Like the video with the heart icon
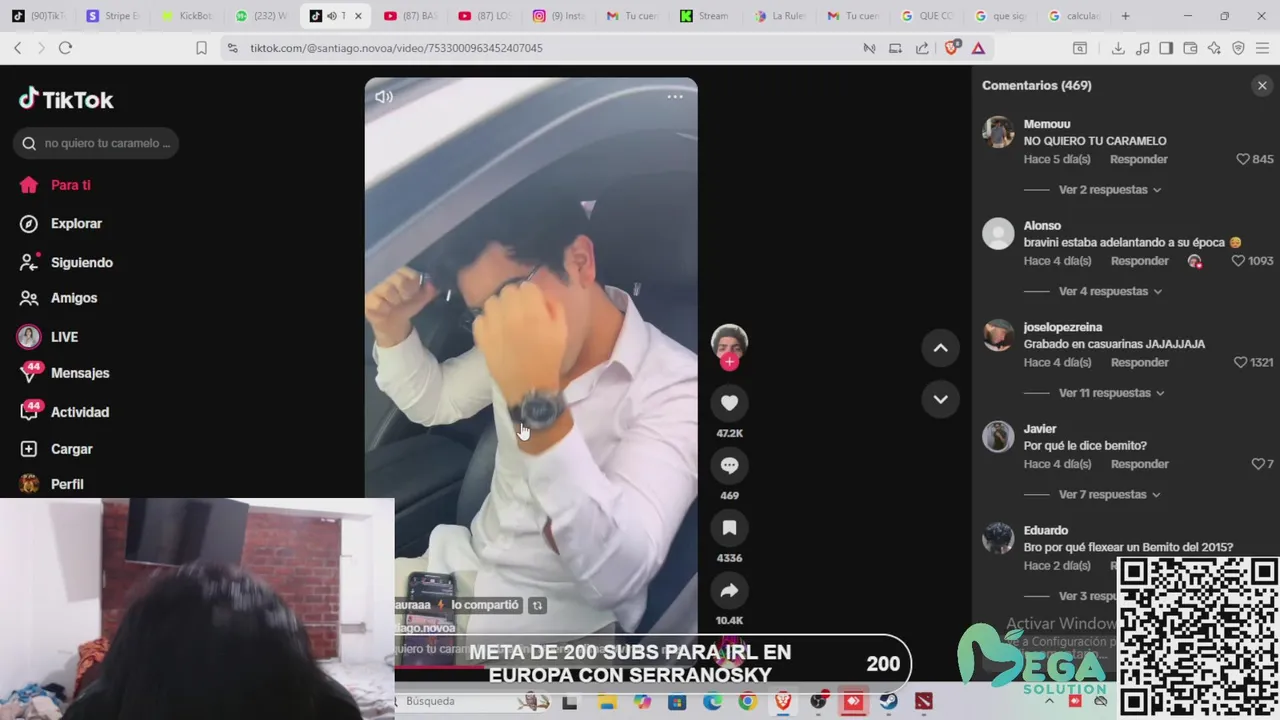Screen dimensions: 1280x720 (x=729, y=403)
